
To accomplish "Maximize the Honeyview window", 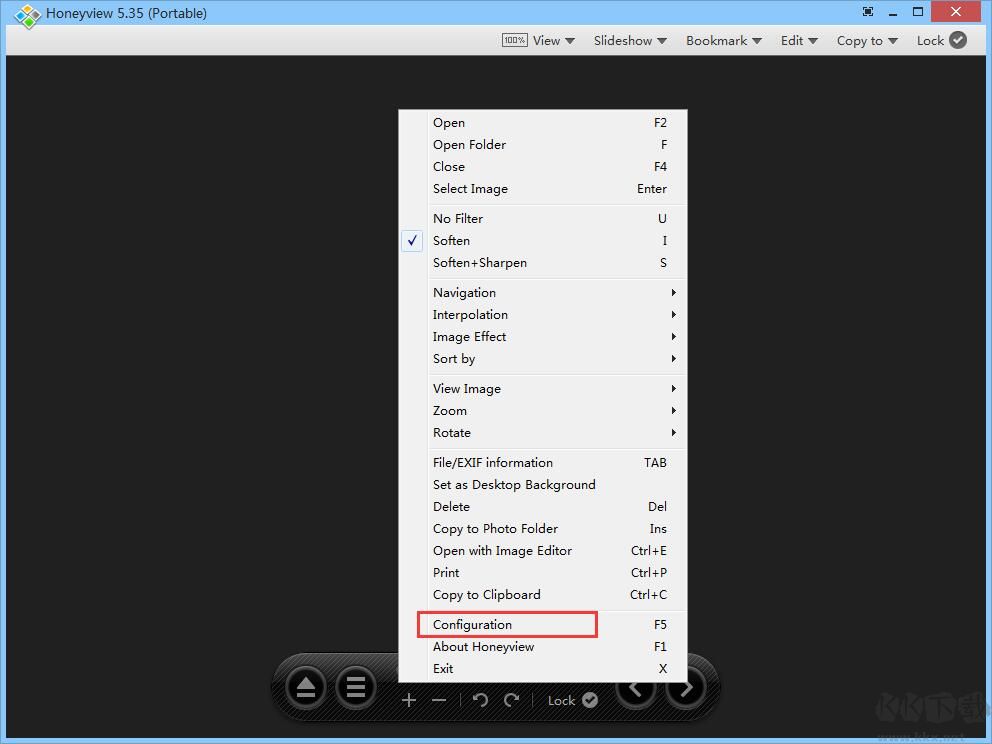I will 918,12.
